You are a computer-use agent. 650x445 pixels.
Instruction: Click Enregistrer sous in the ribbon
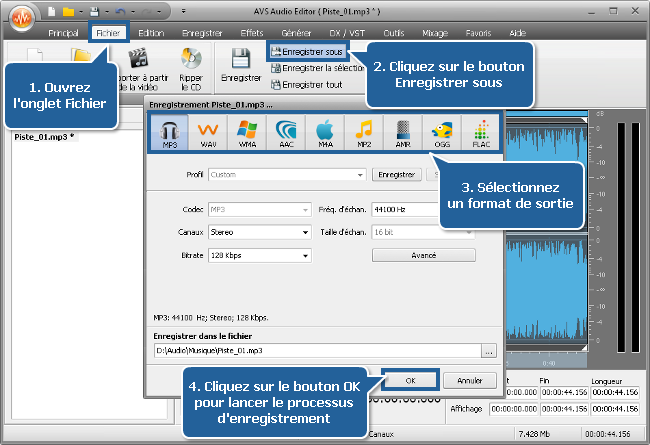(x=307, y=51)
